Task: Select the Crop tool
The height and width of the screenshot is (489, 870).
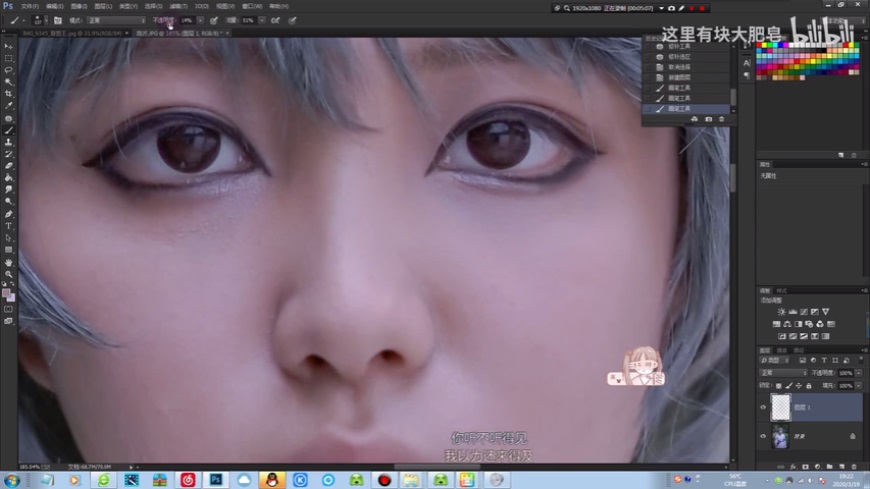Action: (9, 94)
